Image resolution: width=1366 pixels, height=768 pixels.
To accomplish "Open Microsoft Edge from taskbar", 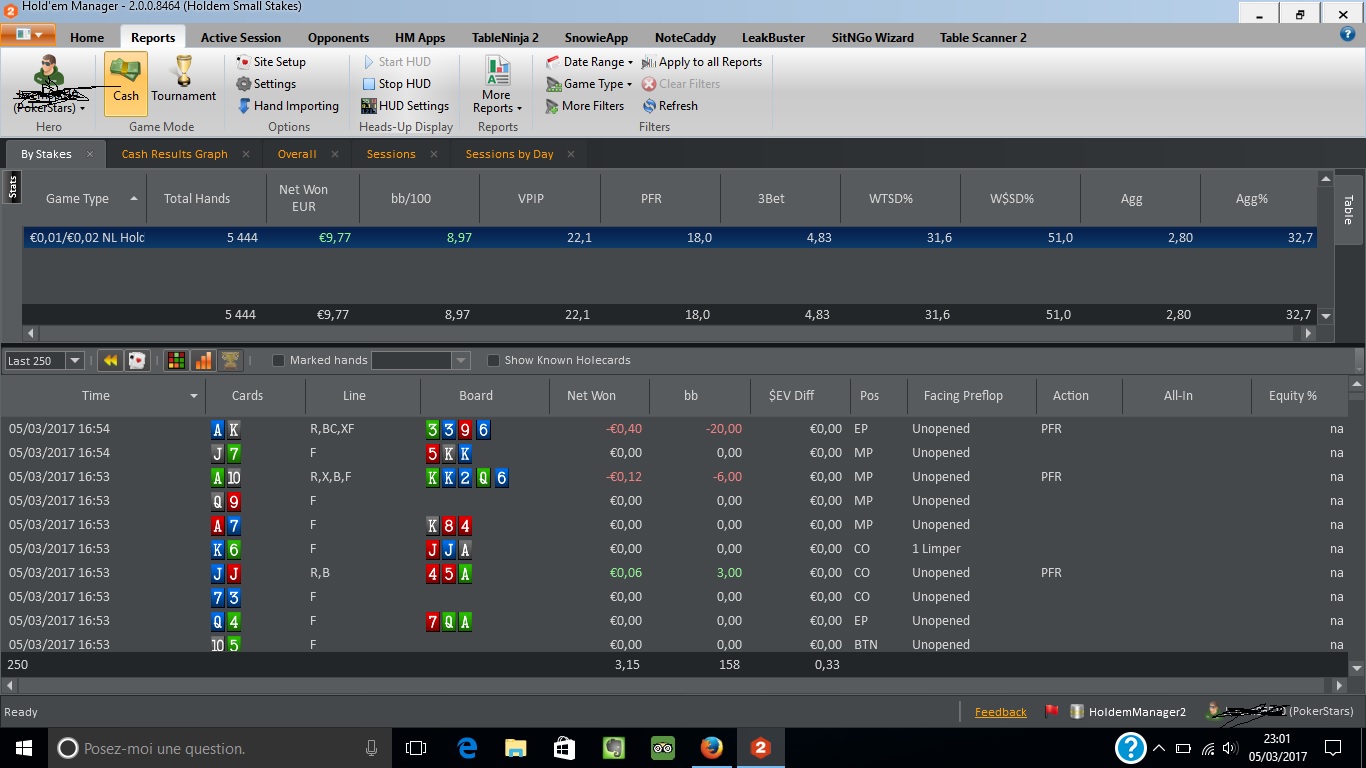I will point(467,748).
